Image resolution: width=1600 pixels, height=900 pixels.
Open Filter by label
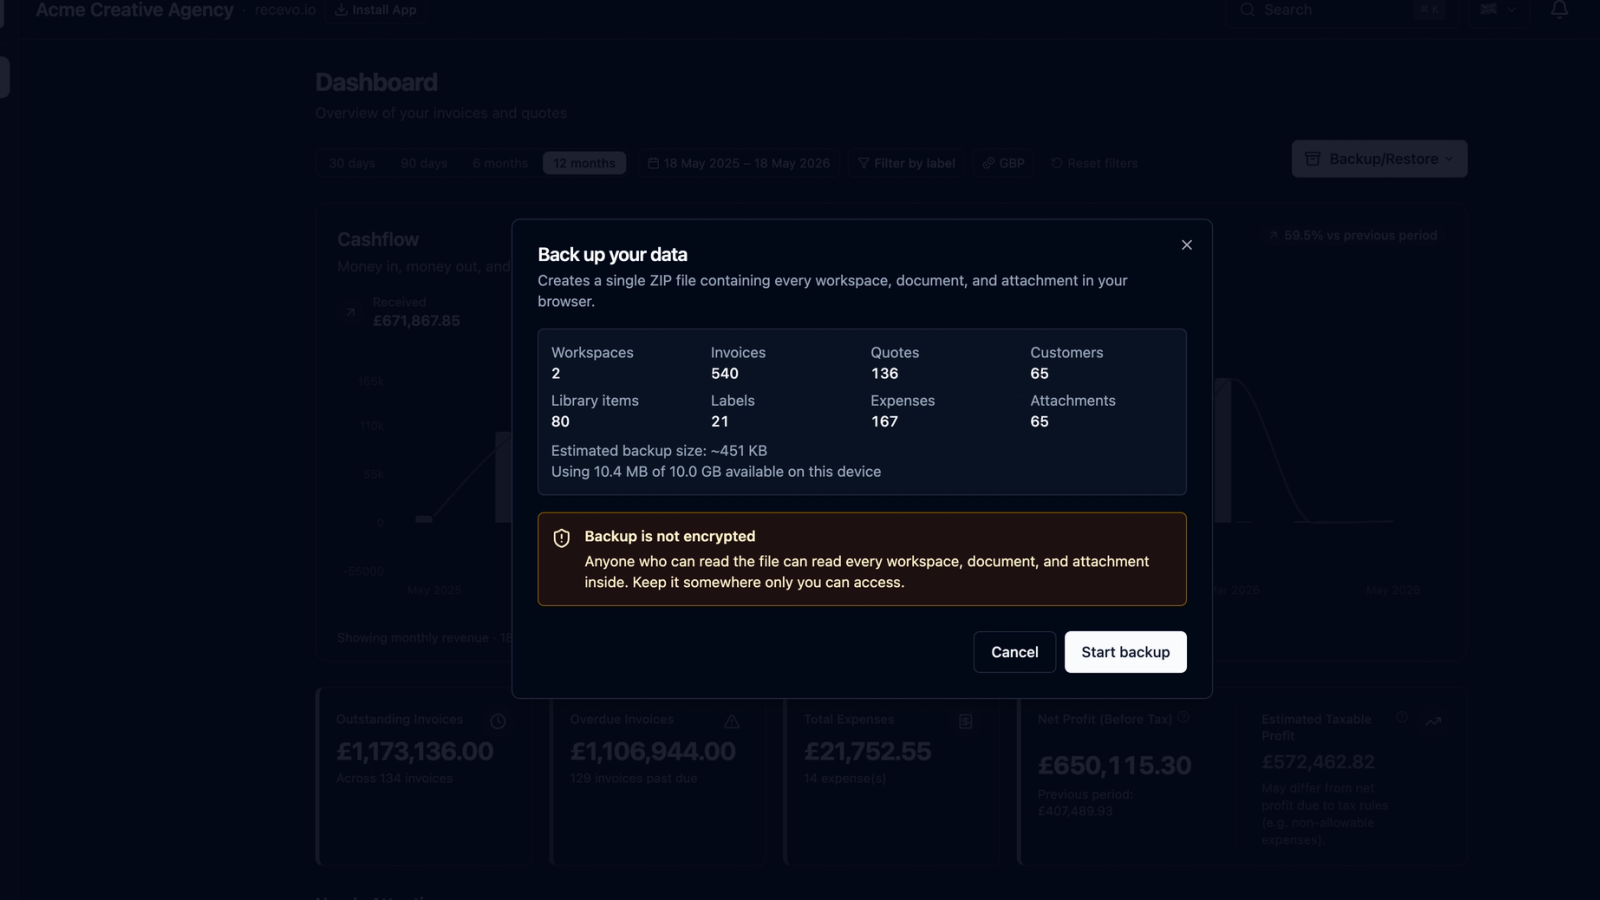[906, 163]
